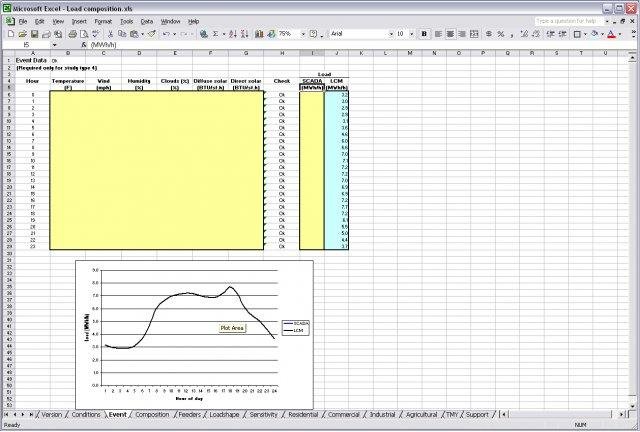Image resolution: width=640 pixels, height=432 pixels.
Task: Open the Zoom 75% dropdown
Action: tap(303, 34)
